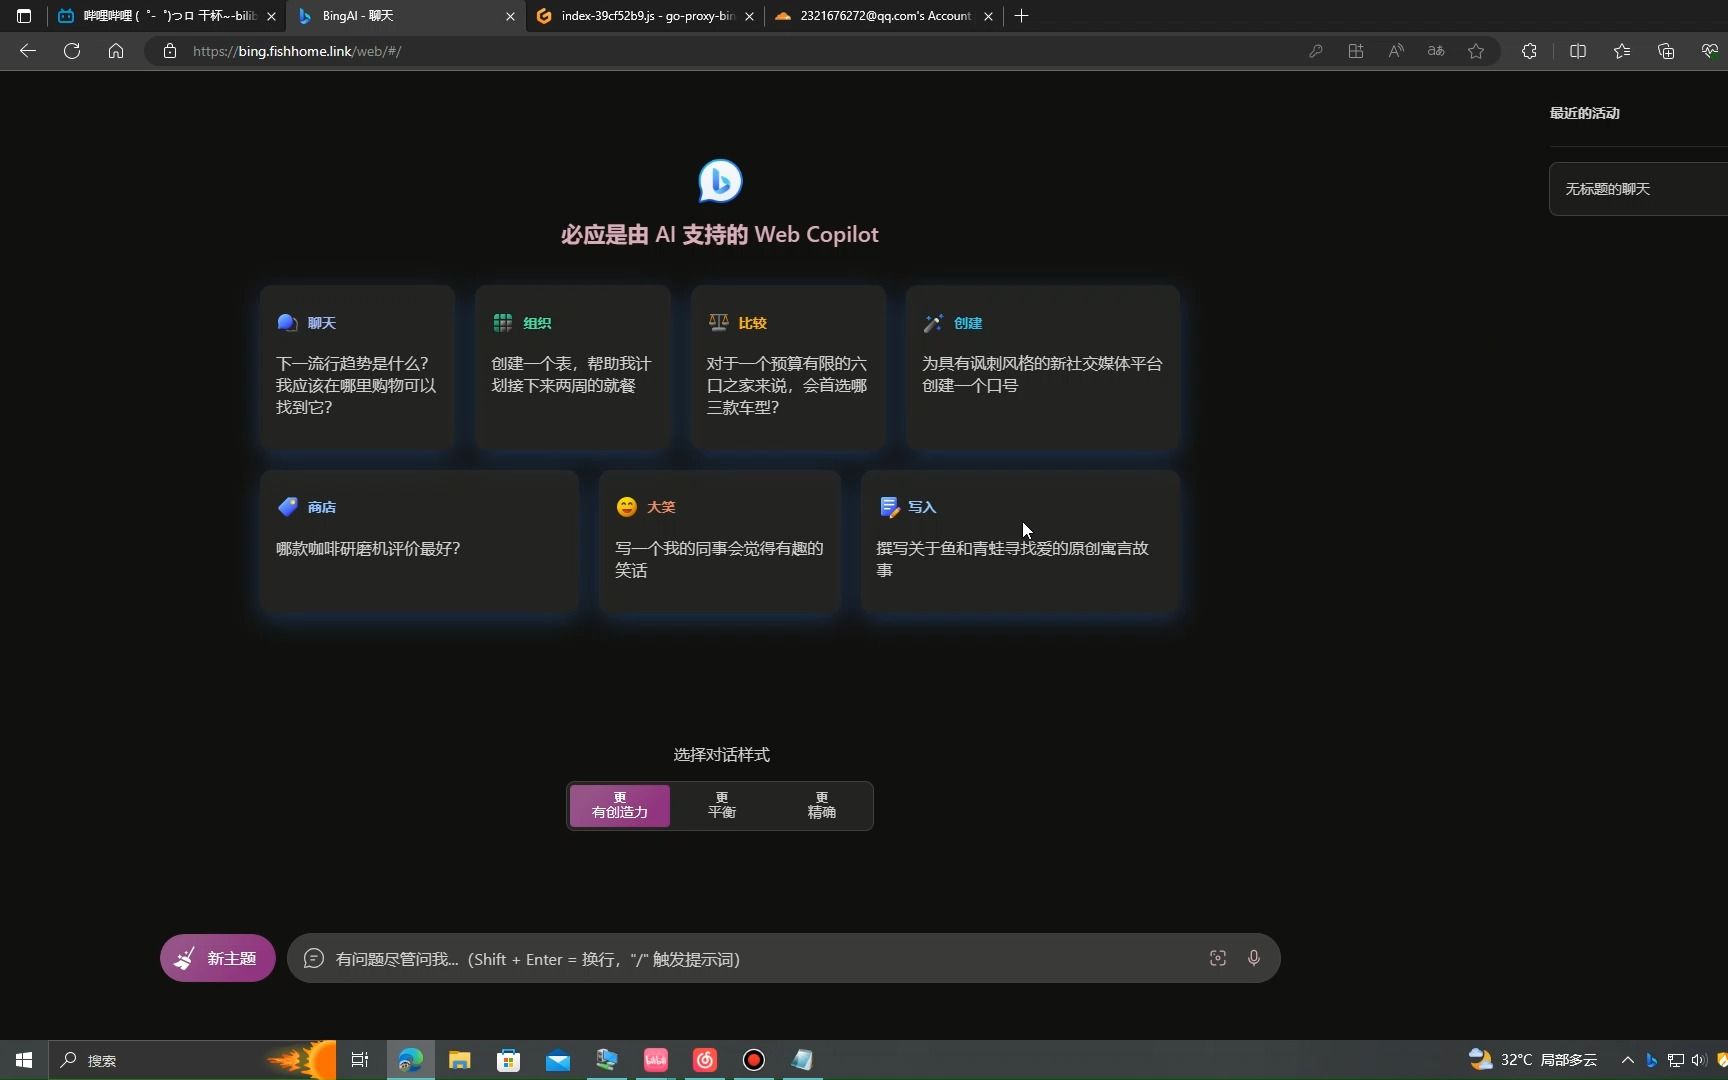
Task: Pick the 创建 slogan suggestion card
Action: [x=1043, y=367]
